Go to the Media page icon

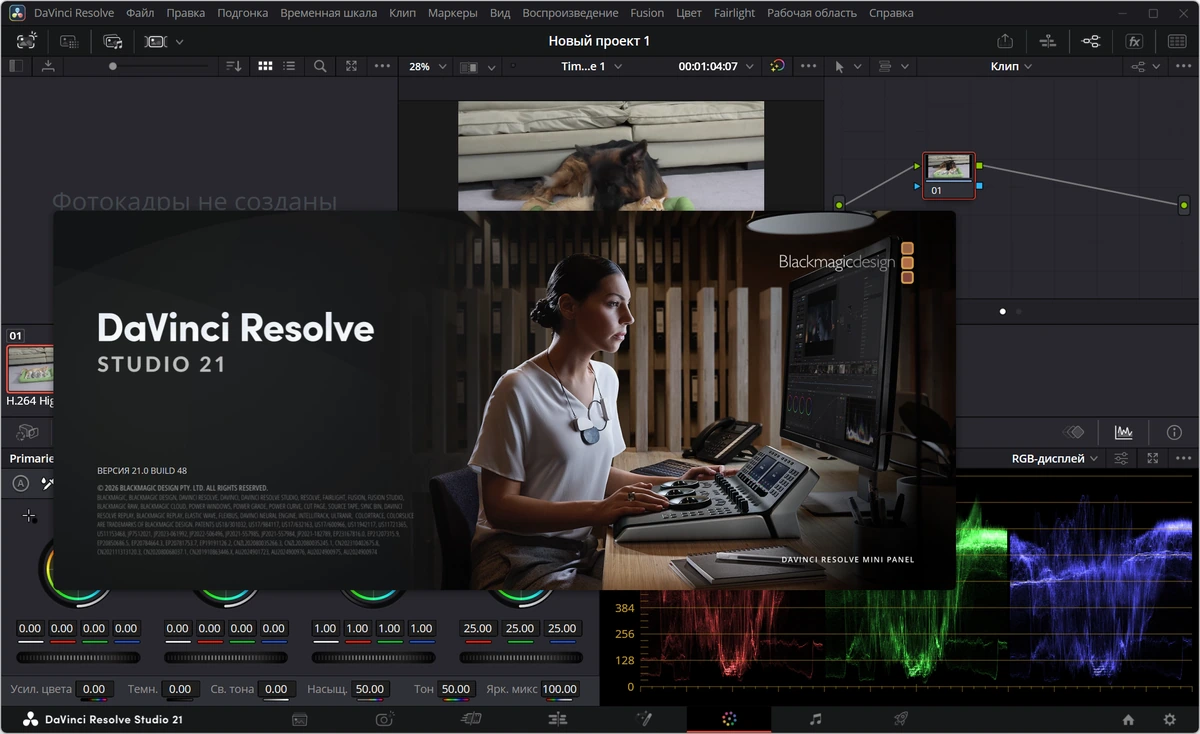pos(299,719)
